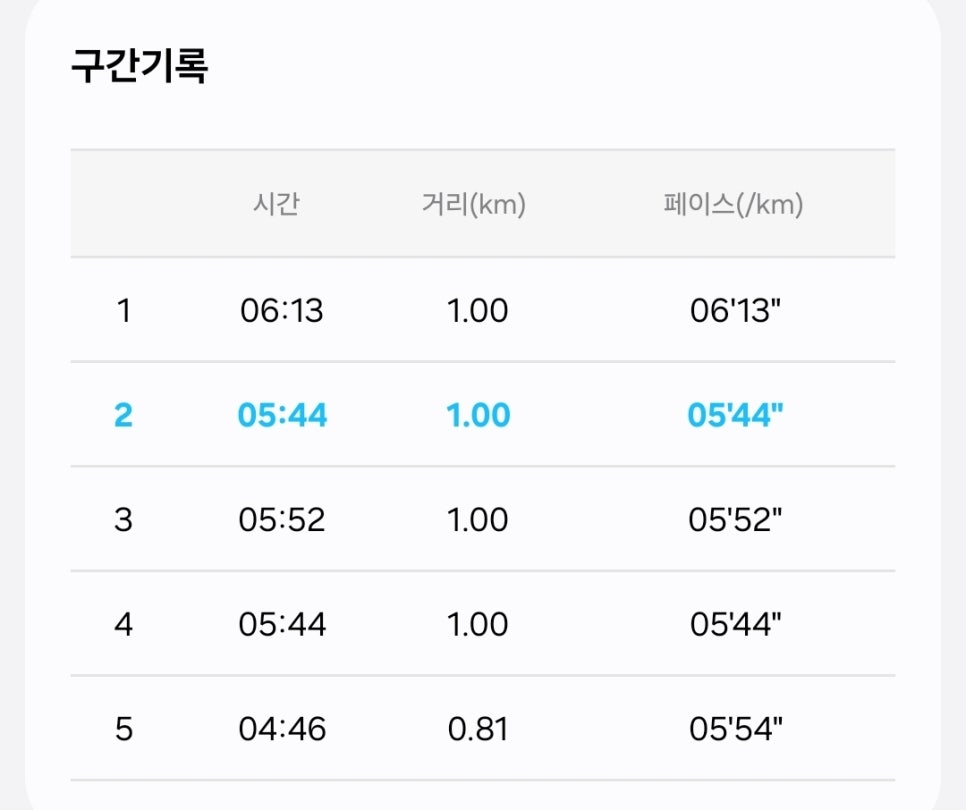Select lap number 3 row

click(x=482, y=519)
